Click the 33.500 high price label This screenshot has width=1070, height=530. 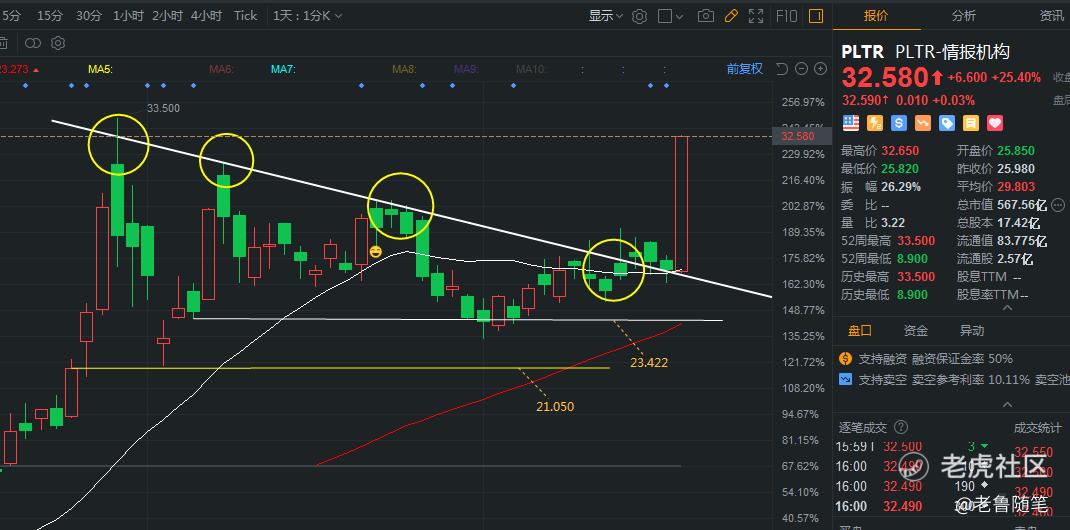pyautogui.click(x=163, y=108)
